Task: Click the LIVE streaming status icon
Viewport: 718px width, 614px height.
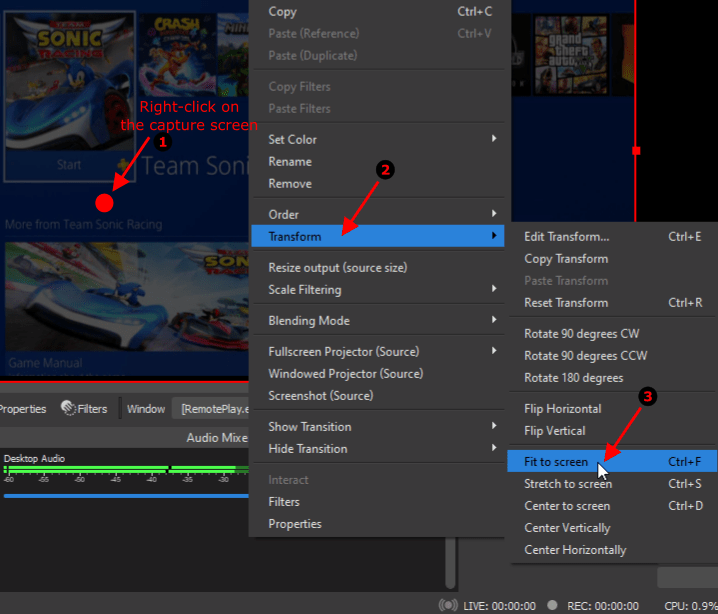Action: 447,605
